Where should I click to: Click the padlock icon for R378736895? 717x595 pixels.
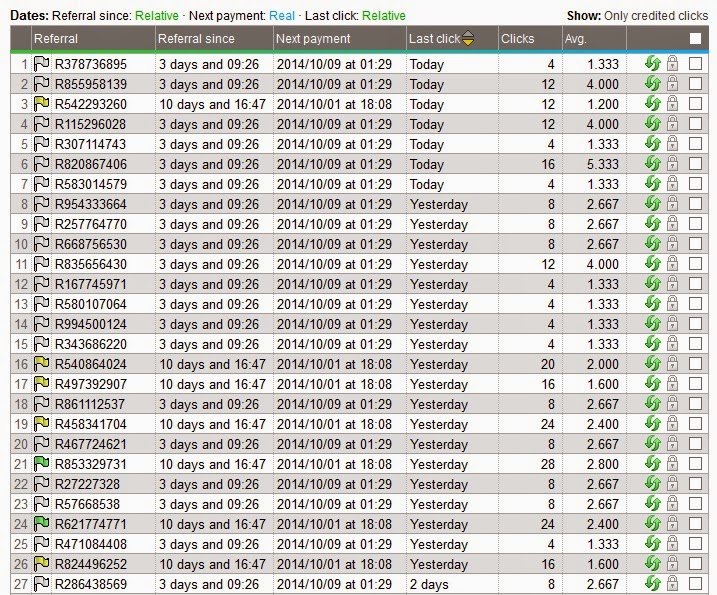click(x=672, y=64)
